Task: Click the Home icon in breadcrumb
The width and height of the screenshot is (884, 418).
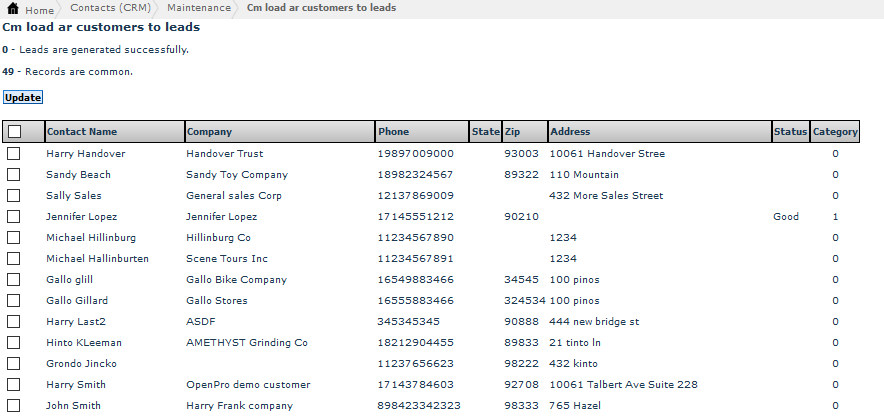Action: (13, 8)
